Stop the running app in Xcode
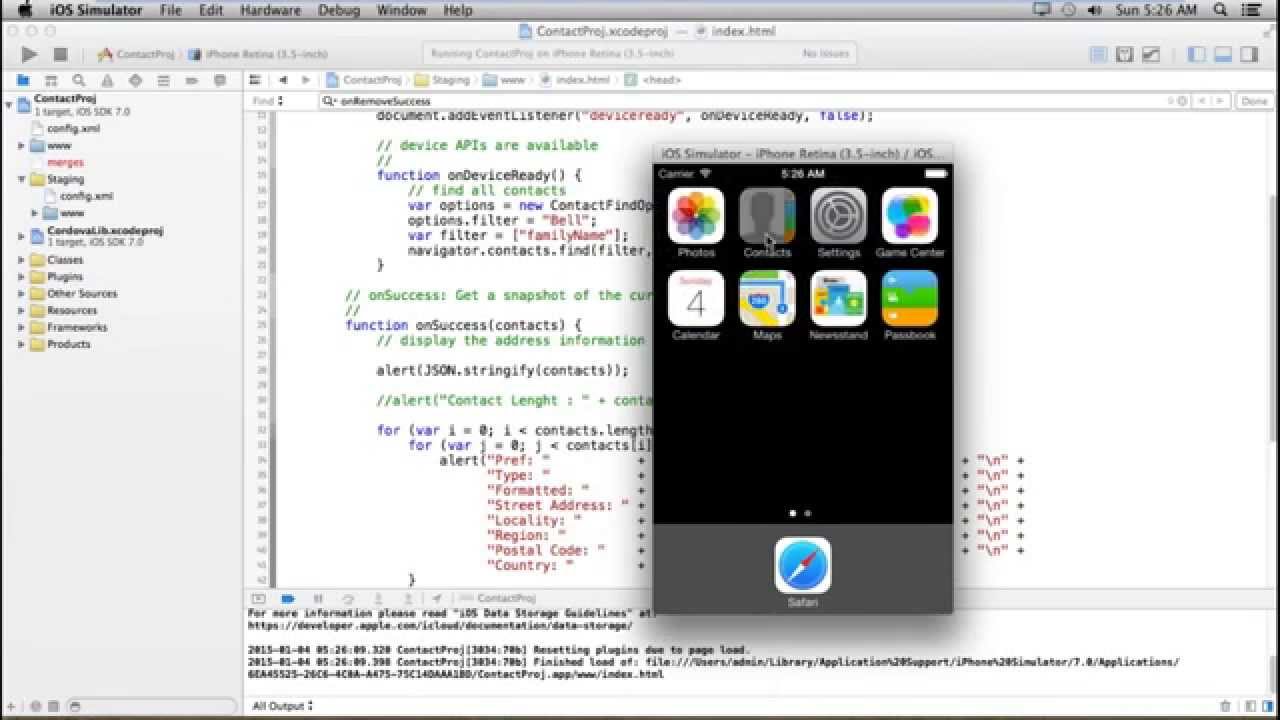1280x720 pixels. pyautogui.click(x=60, y=54)
